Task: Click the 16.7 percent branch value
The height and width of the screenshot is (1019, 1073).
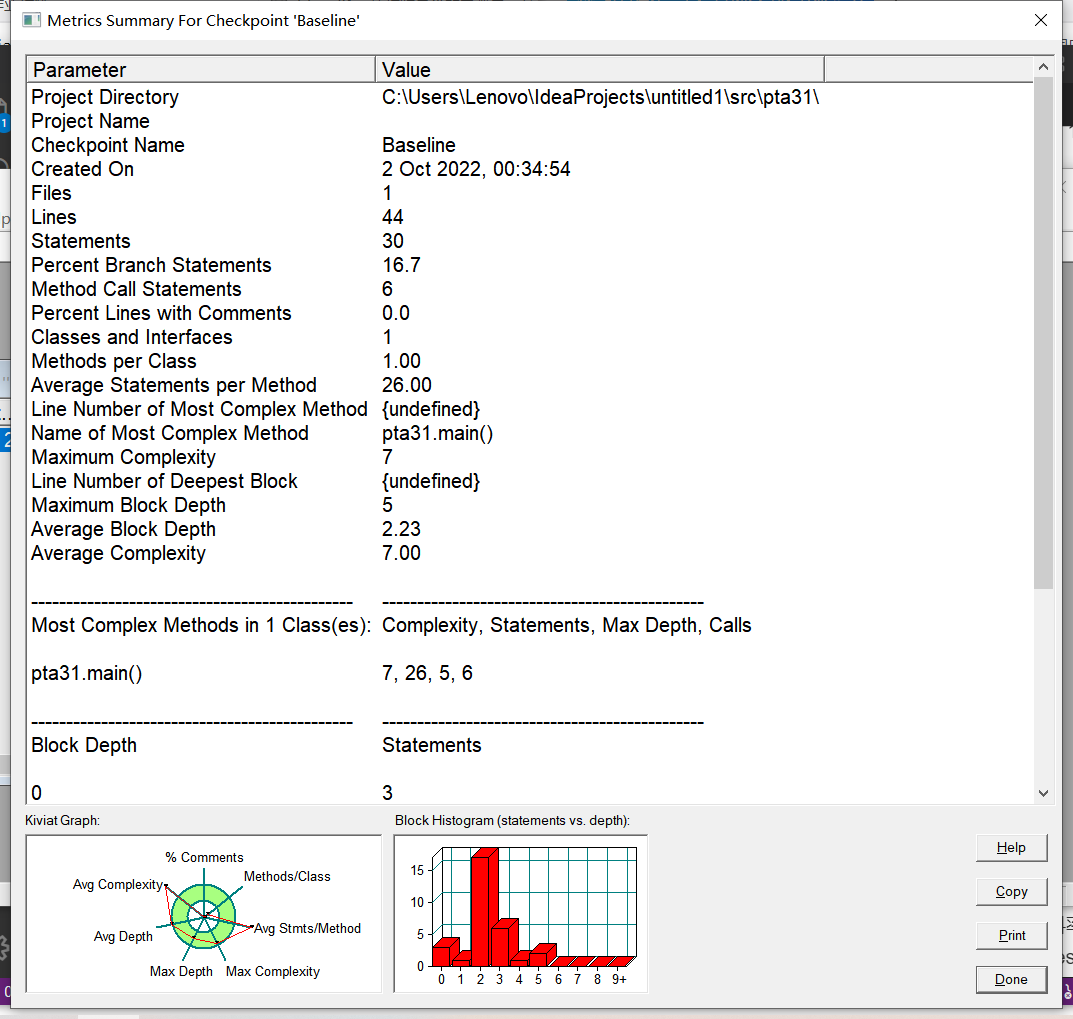Action: tap(401, 265)
